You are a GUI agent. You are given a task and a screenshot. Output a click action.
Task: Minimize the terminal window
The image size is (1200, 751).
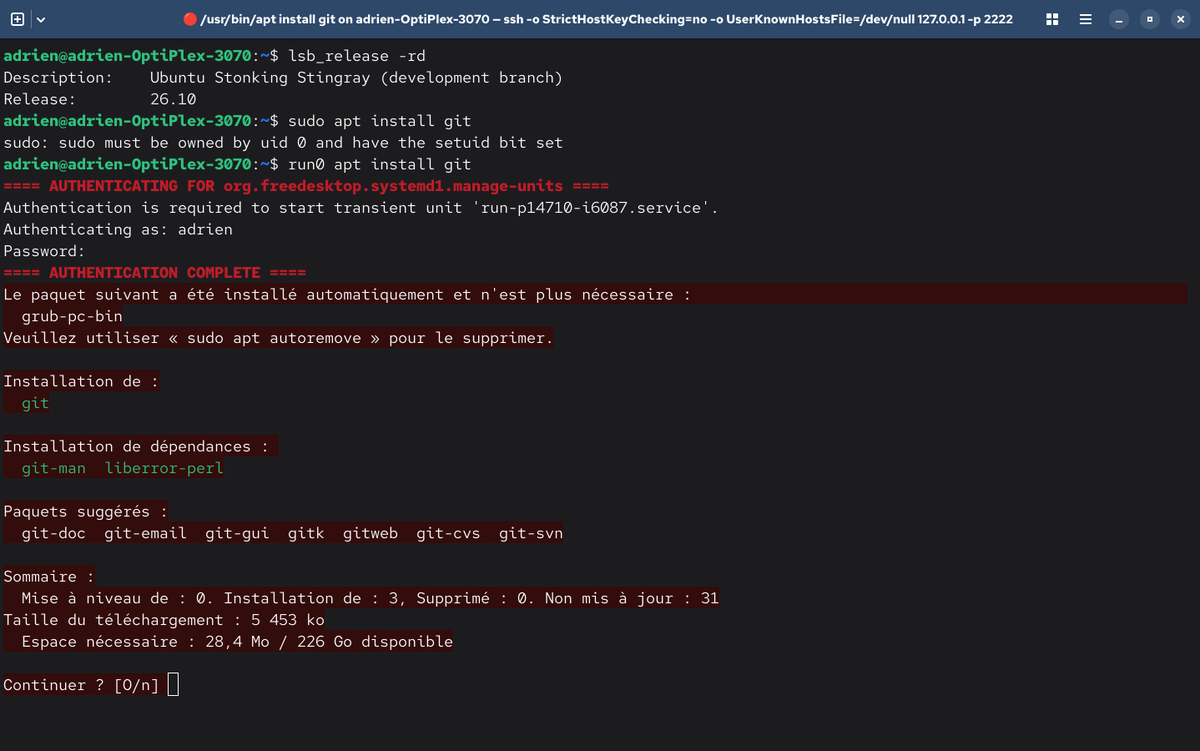[x=1119, y=19]
